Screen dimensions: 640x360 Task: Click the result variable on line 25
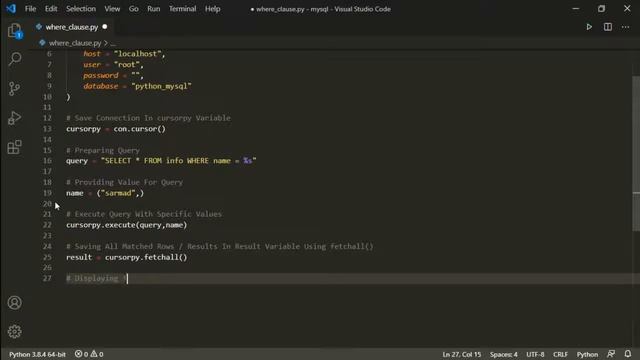pyautogui.click(x=79, y=257)
